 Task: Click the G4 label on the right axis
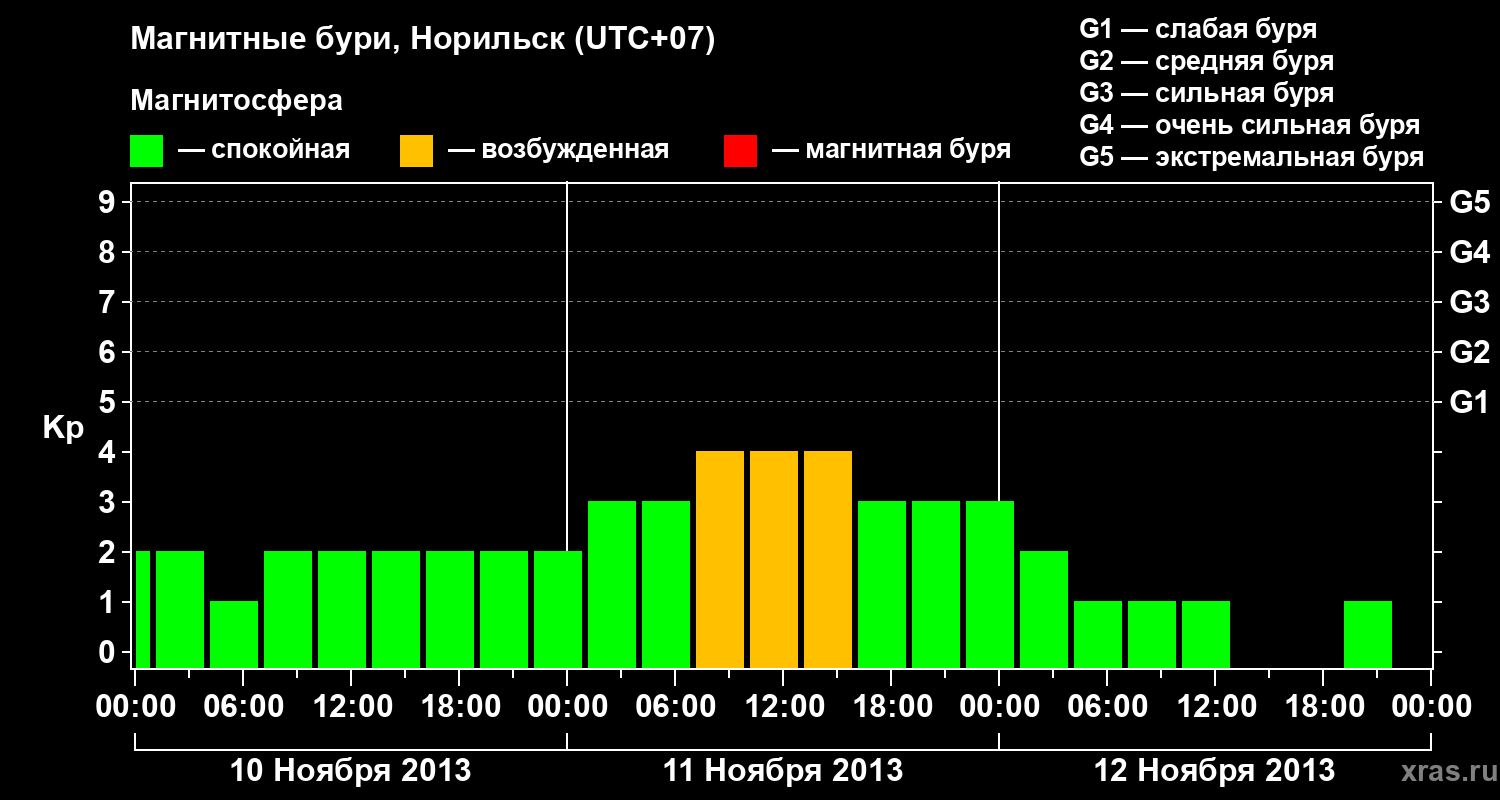(x=1469, y=252)
